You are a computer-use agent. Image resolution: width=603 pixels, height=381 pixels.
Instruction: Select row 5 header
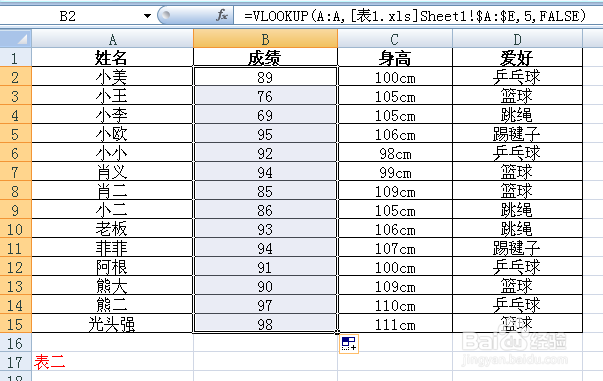(x=15, y=133)
